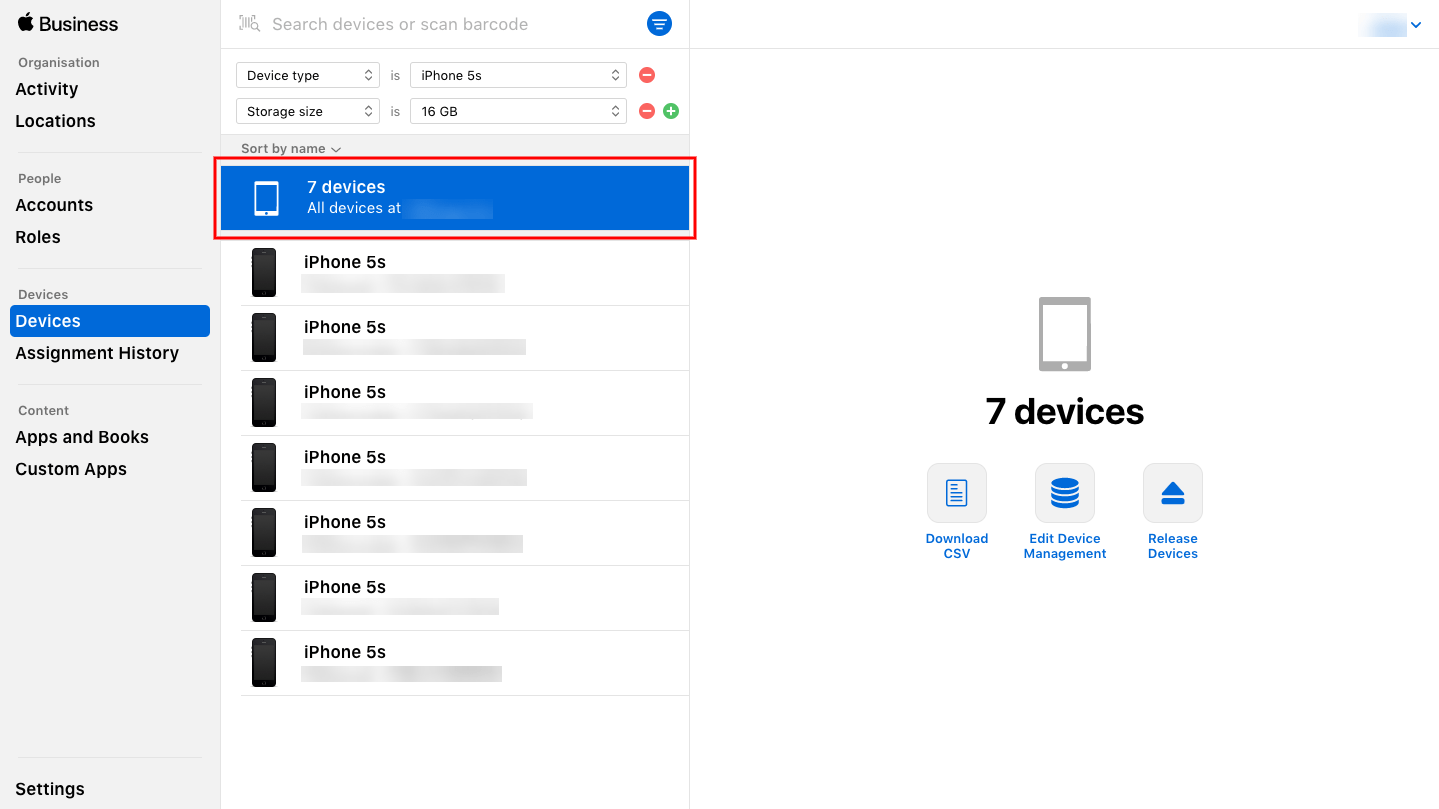The image size is (1439, 809).
Task: Remove the Device type filter with red minus
Action: coord(646,75)
